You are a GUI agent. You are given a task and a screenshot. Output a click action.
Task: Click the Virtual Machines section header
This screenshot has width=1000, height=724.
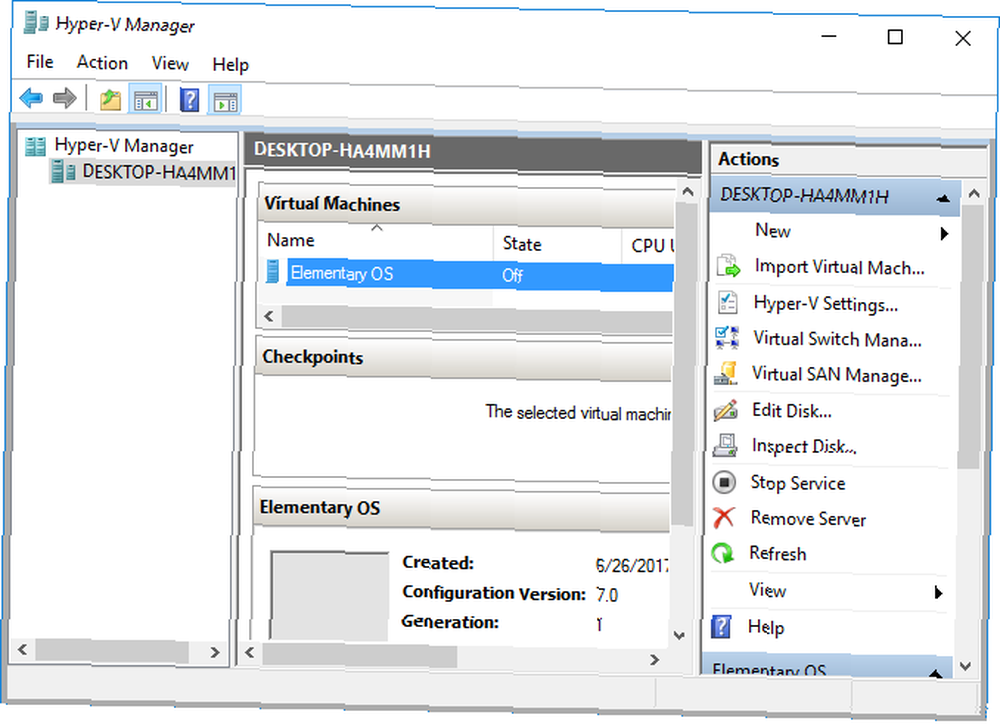coord(466,205)
